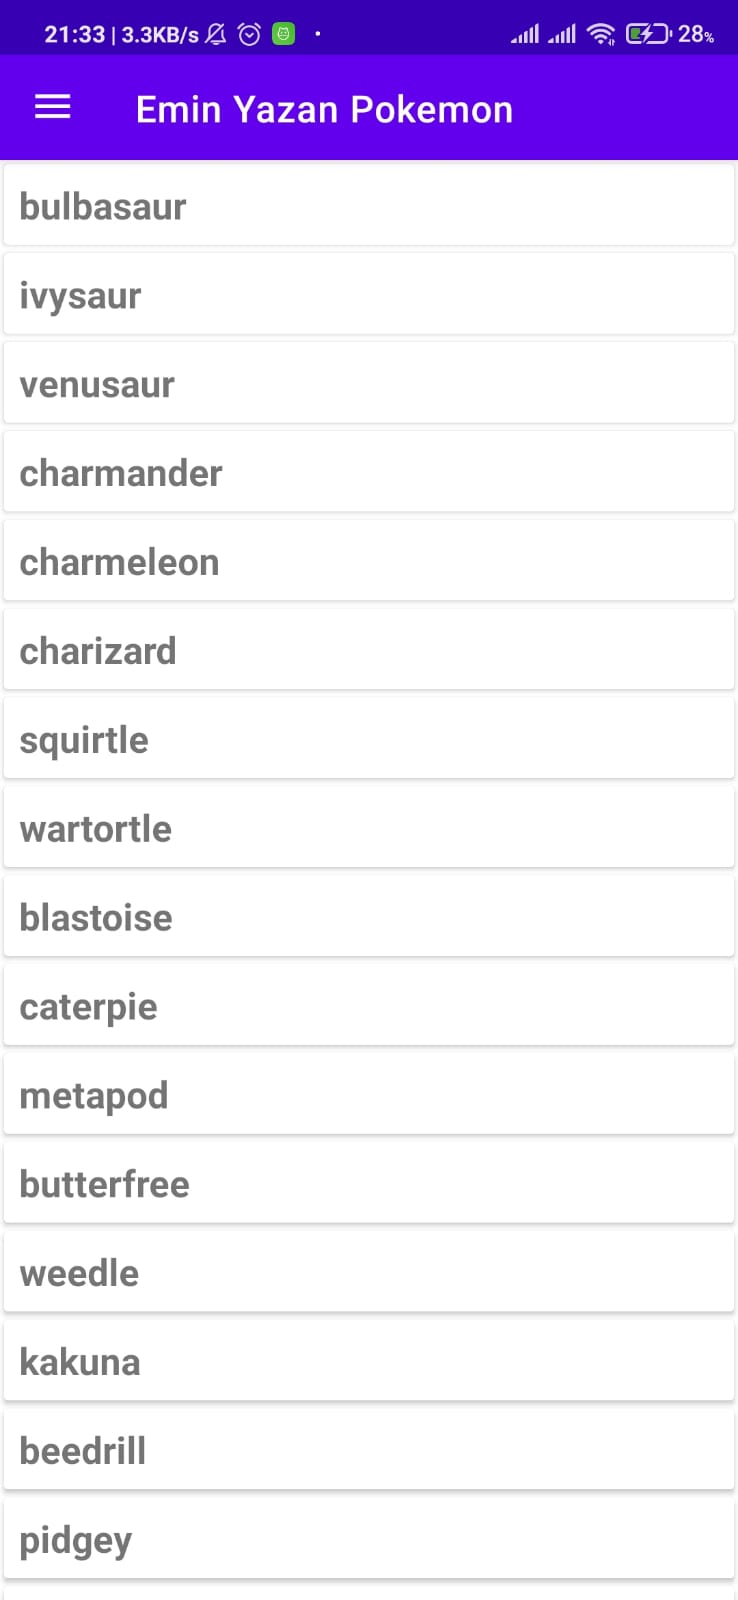Select the bulbasaur list entry
The width and height of the screenshot is (738, 1600).
tap(369, 205)
